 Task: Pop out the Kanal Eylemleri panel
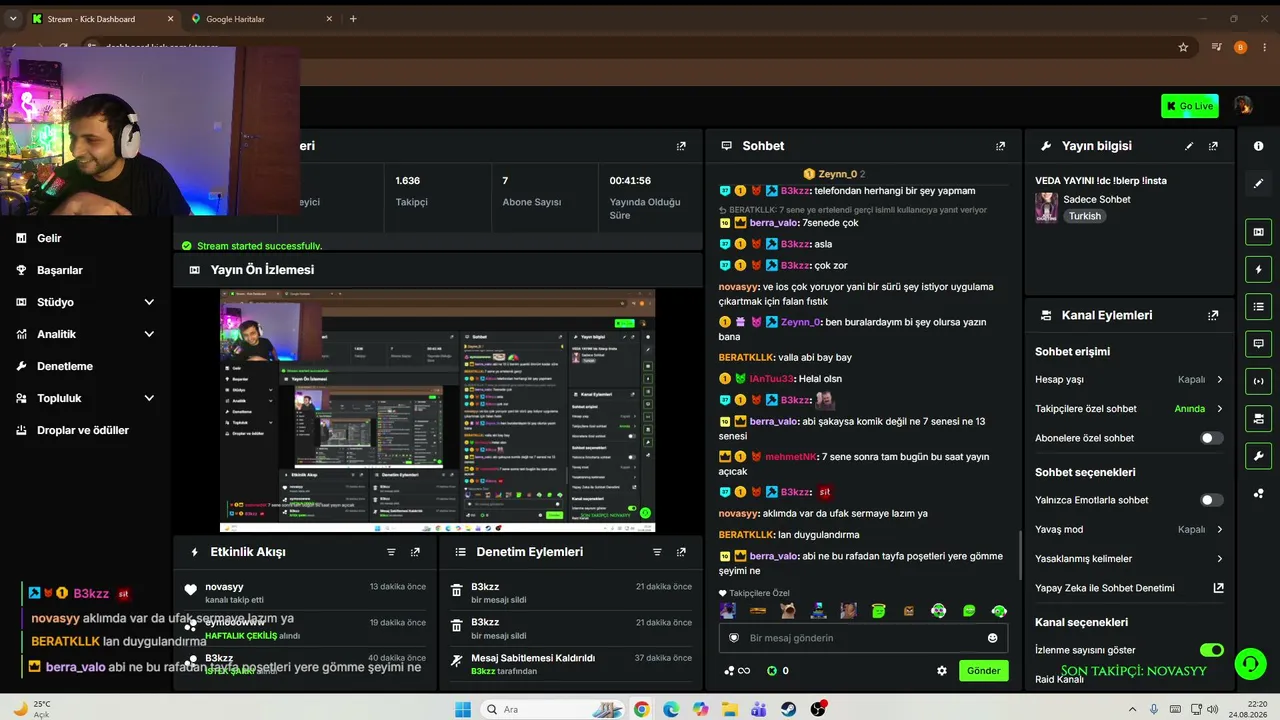(x=1213, y=315)
